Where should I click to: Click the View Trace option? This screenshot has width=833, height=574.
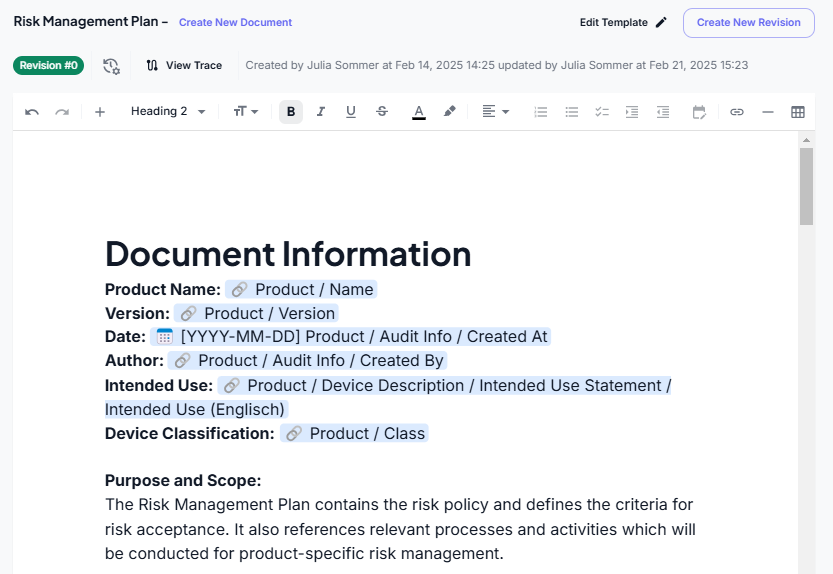pos(184,66)
